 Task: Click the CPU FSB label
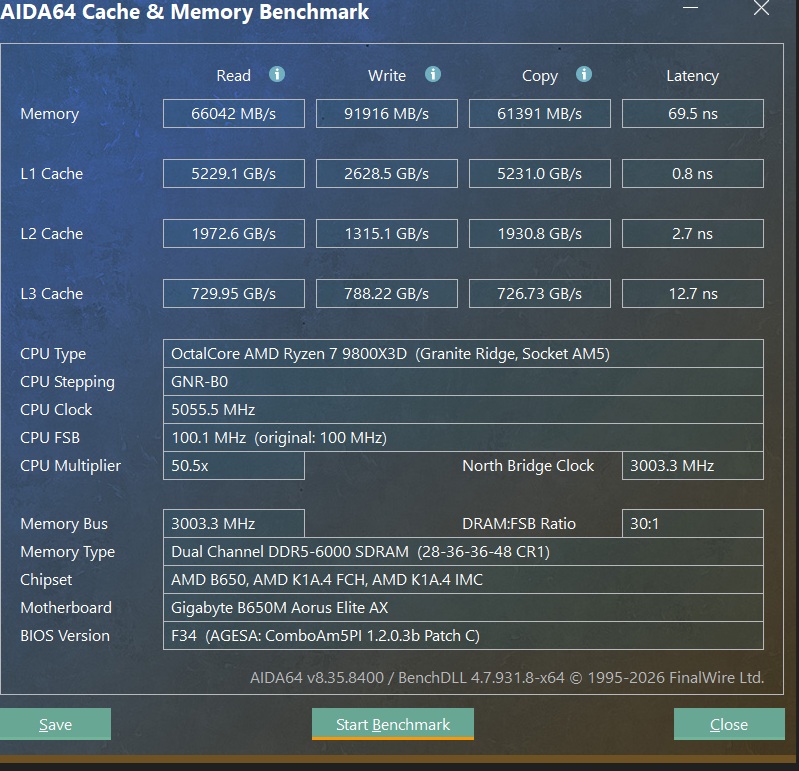pyautogui.click(x=50, y=438)
